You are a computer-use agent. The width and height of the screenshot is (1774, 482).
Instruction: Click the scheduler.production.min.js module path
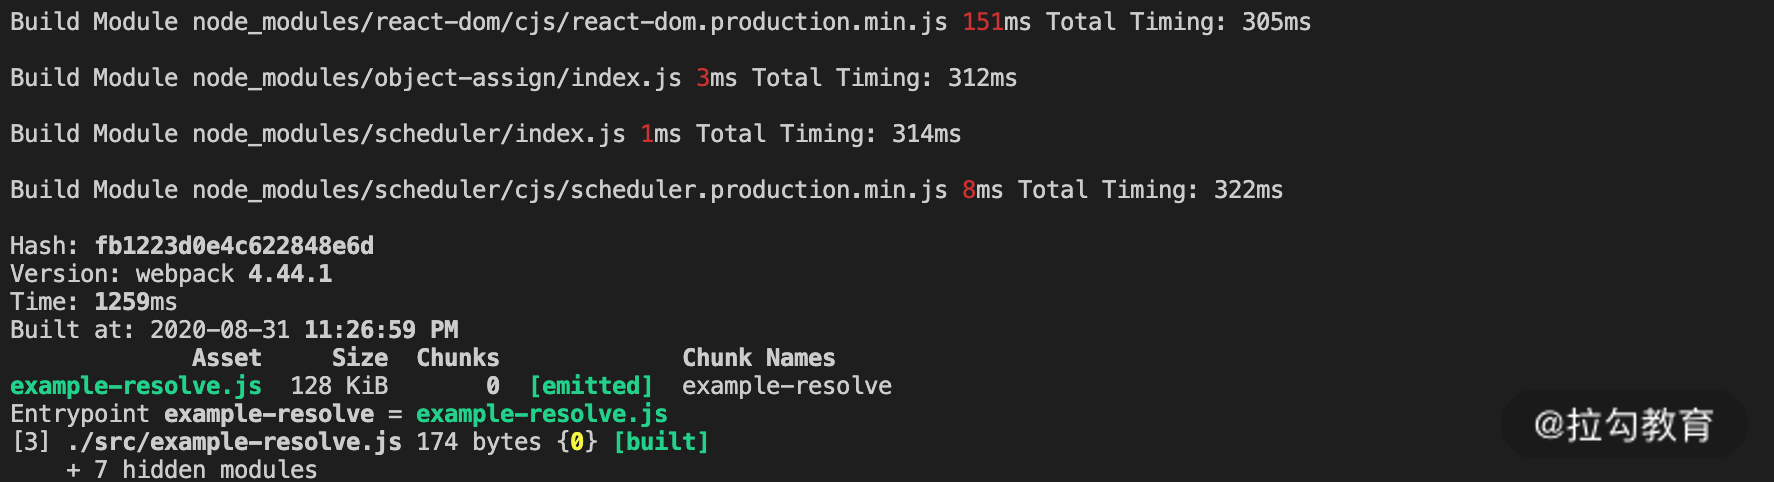point(570,190)
